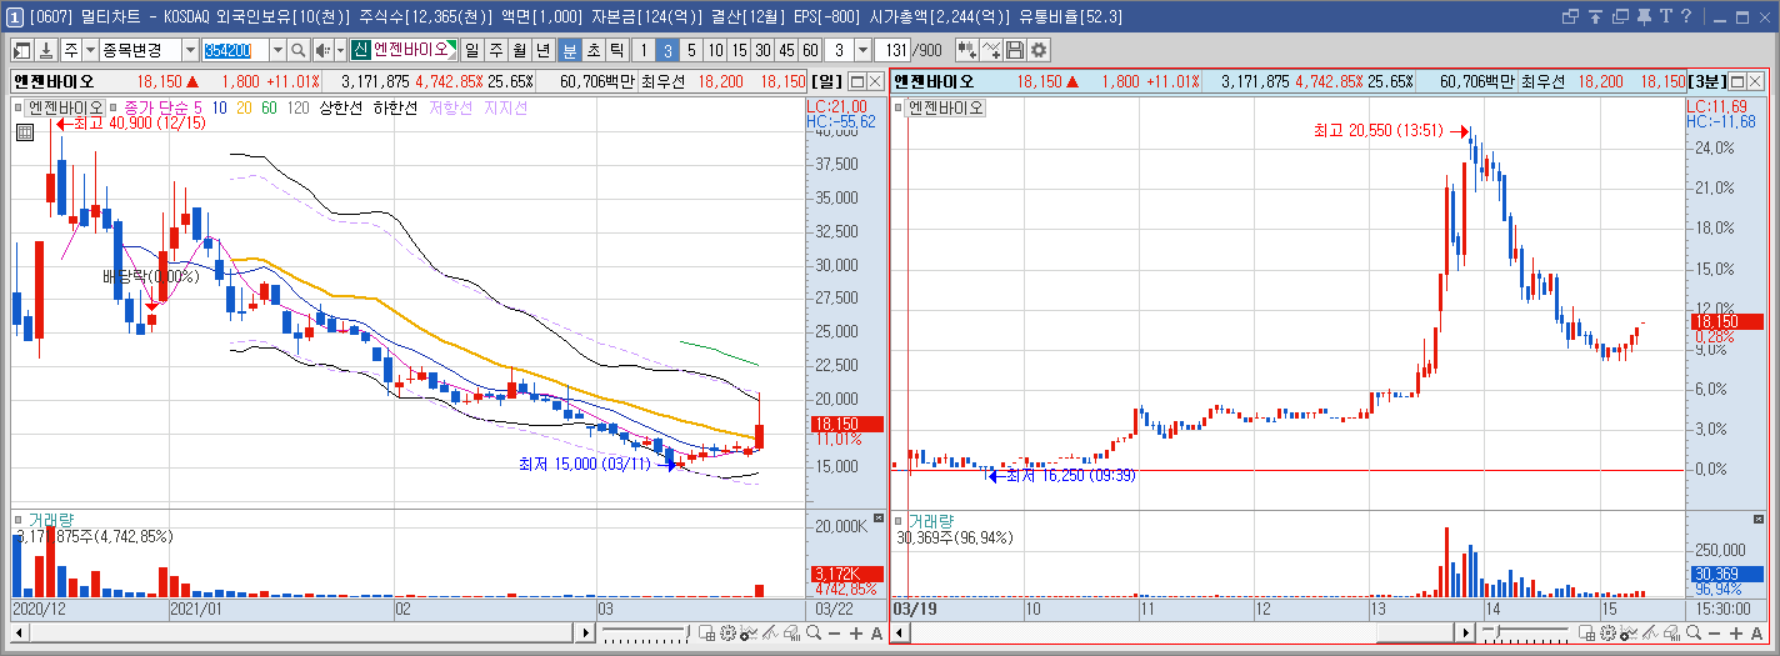Click the A auto-scale icon under 3-minute chart
The height and width of the screenshot is (656, 1780).
click(x=1757, y=633)
